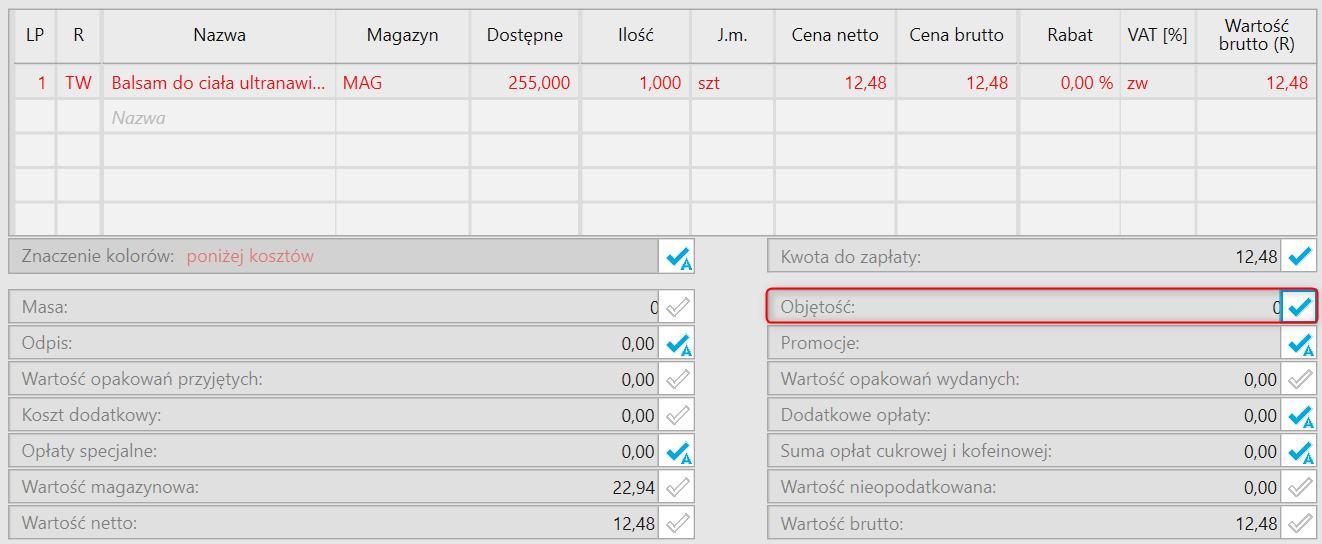Image resolution: width=1322 pixels, height=544 pixels.
Task: Click the checkmark icon beside Znaczenie kolorów
Action: [677, 257]
